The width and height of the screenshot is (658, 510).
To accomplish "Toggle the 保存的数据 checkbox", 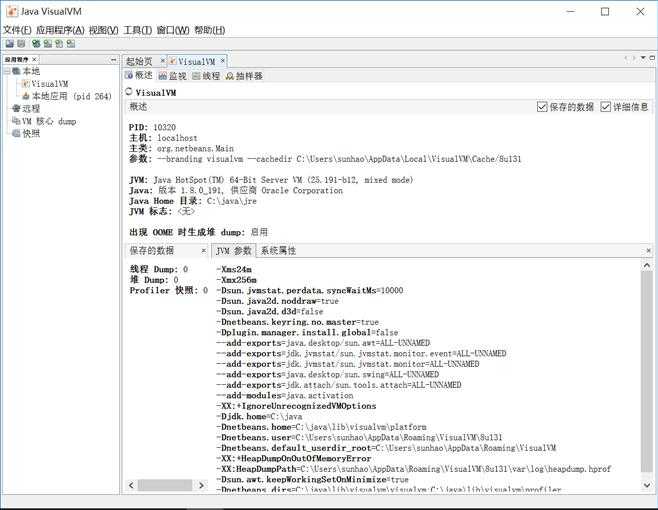I will [x=542, y=107].
